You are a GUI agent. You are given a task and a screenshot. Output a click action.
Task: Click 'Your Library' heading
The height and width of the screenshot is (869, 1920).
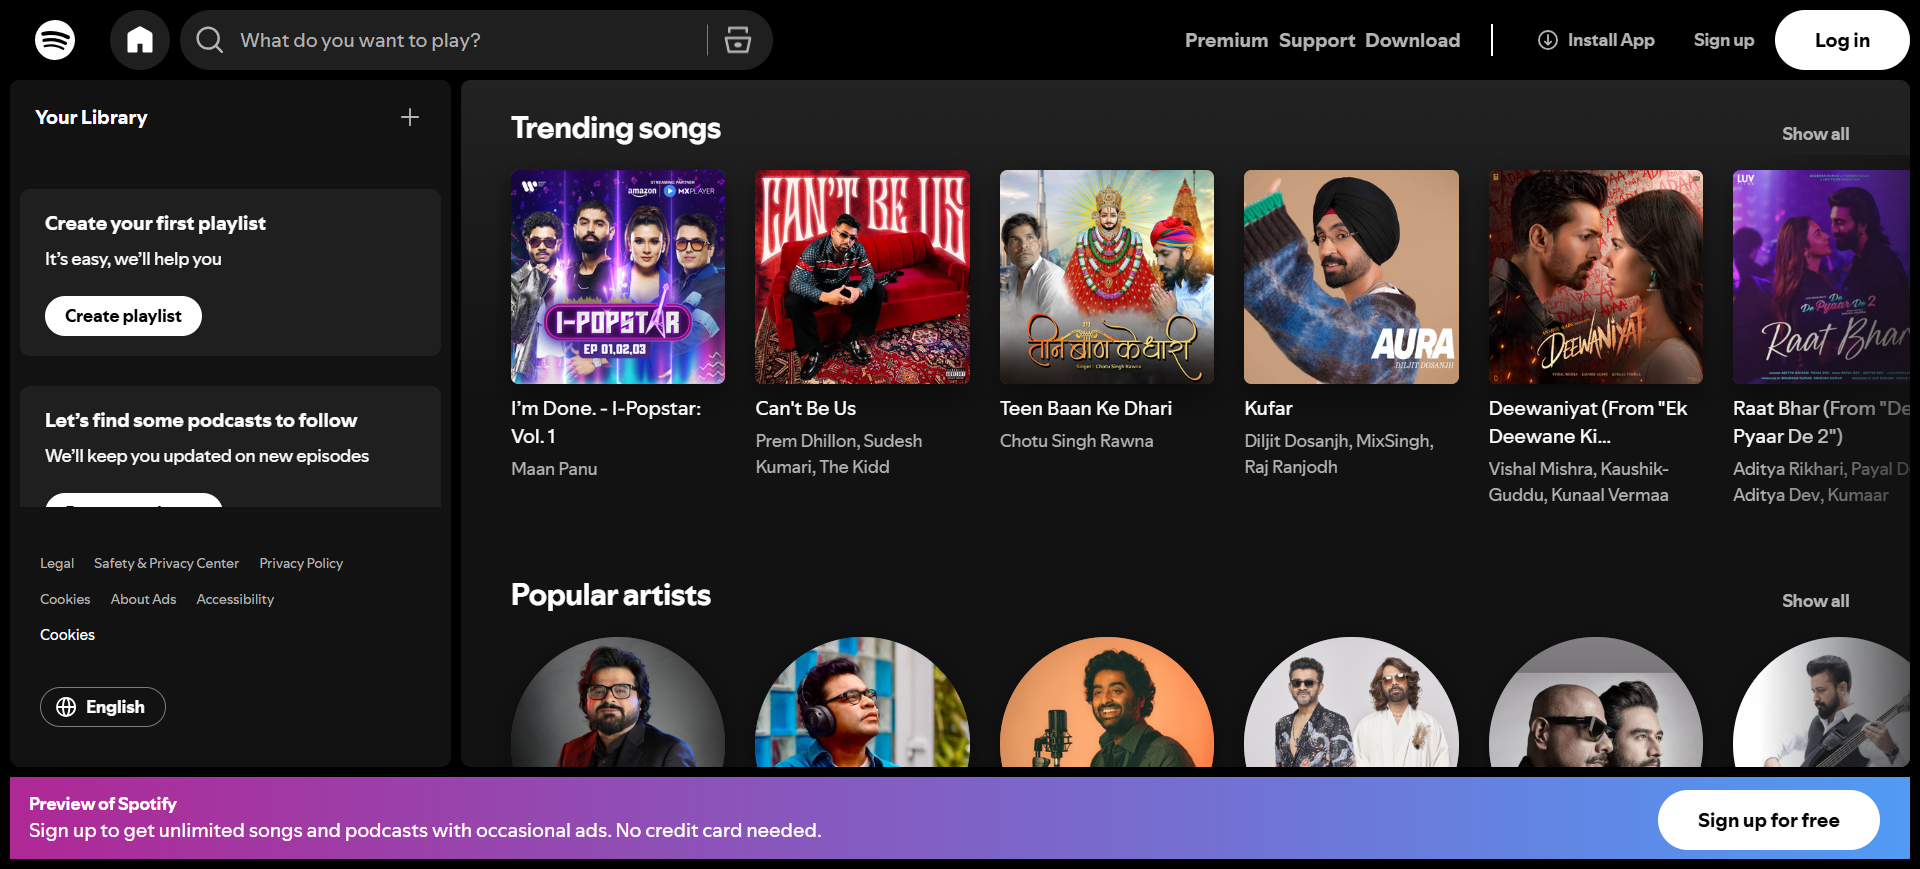91,117
